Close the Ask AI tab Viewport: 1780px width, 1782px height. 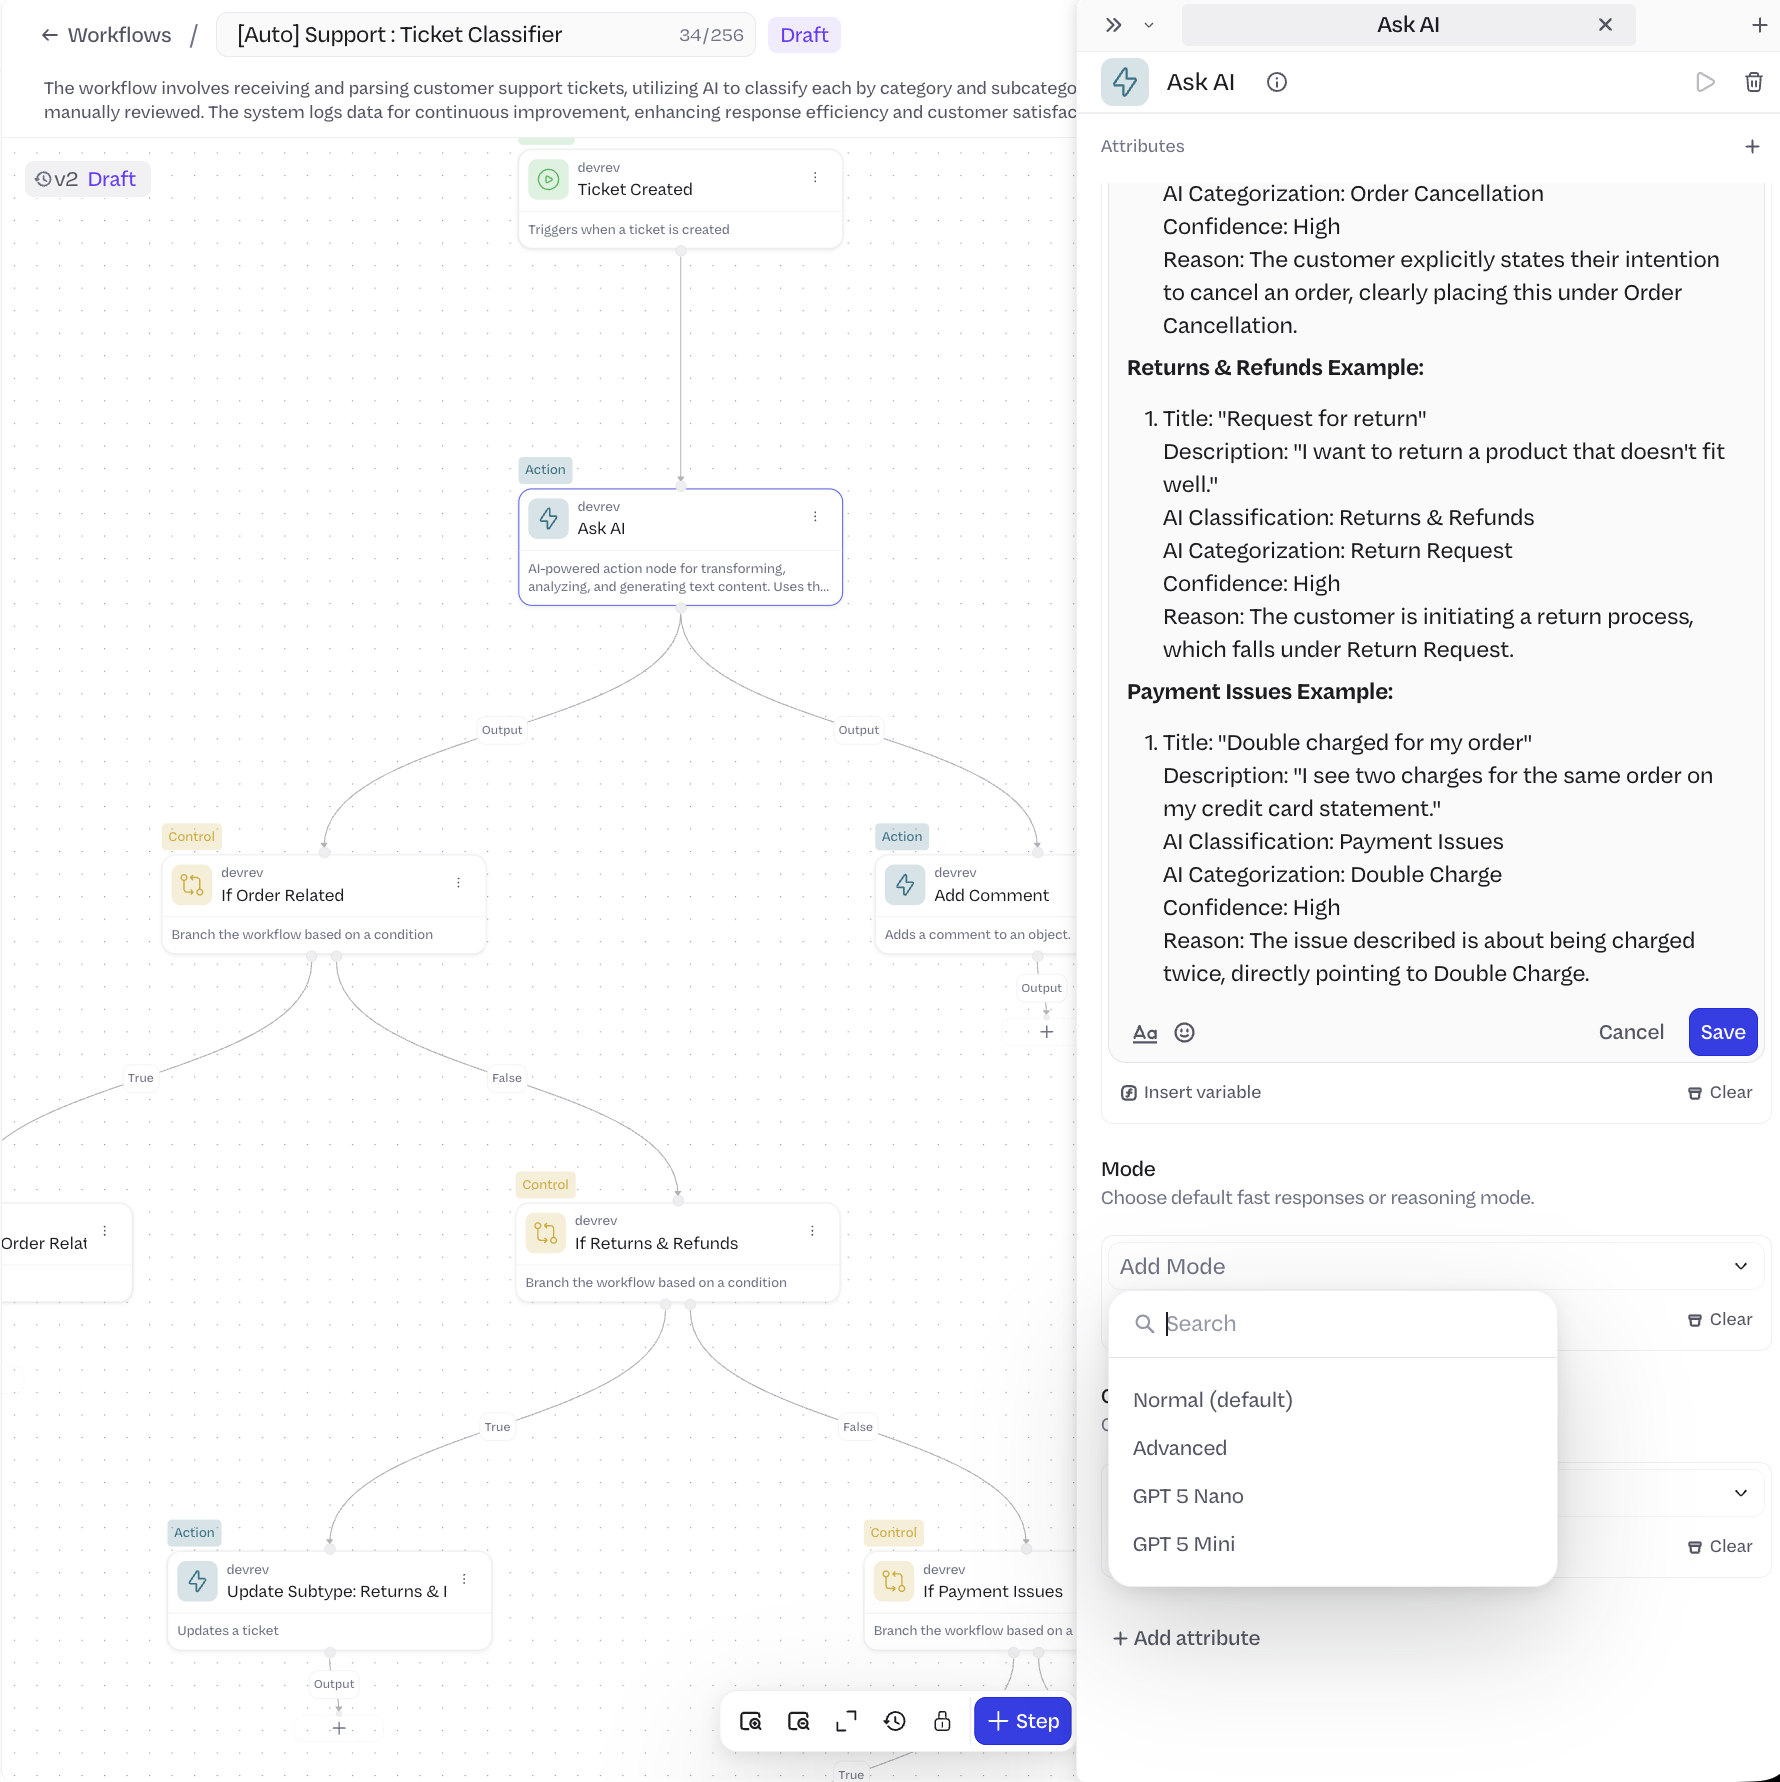click(1605, 25)
